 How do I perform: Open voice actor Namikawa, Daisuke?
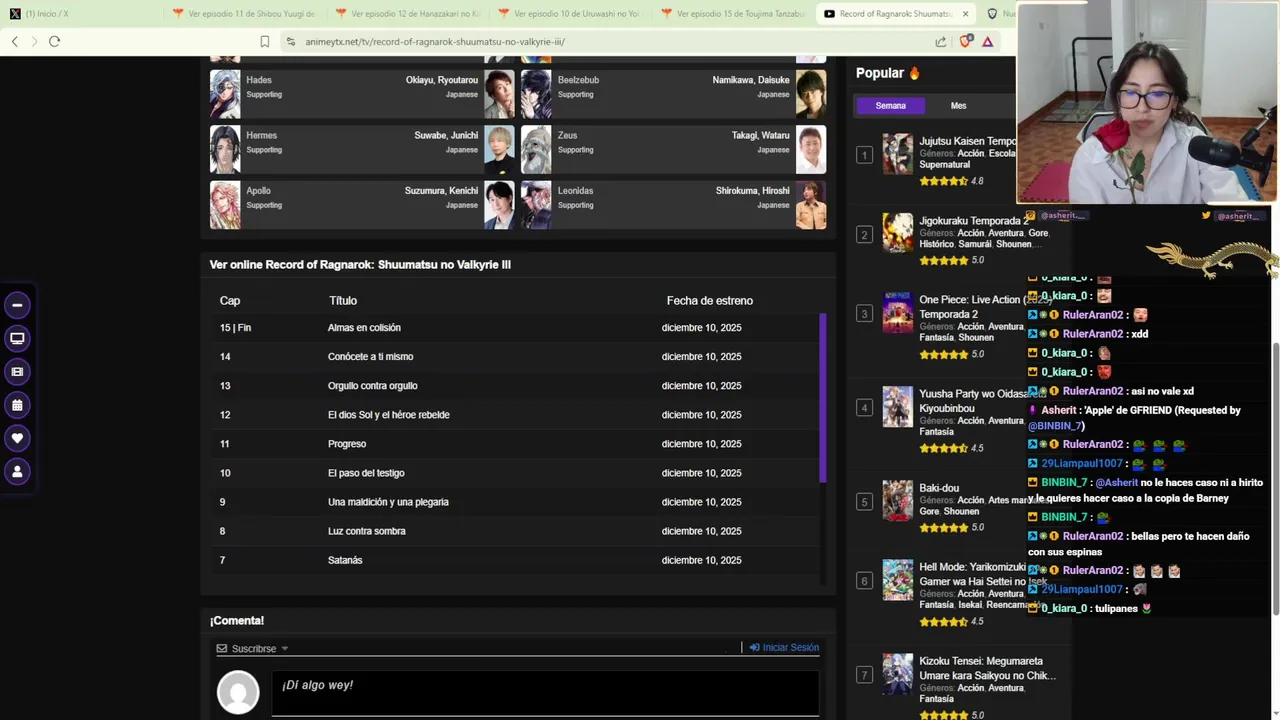pyautogui.click(x=751, y=80)
